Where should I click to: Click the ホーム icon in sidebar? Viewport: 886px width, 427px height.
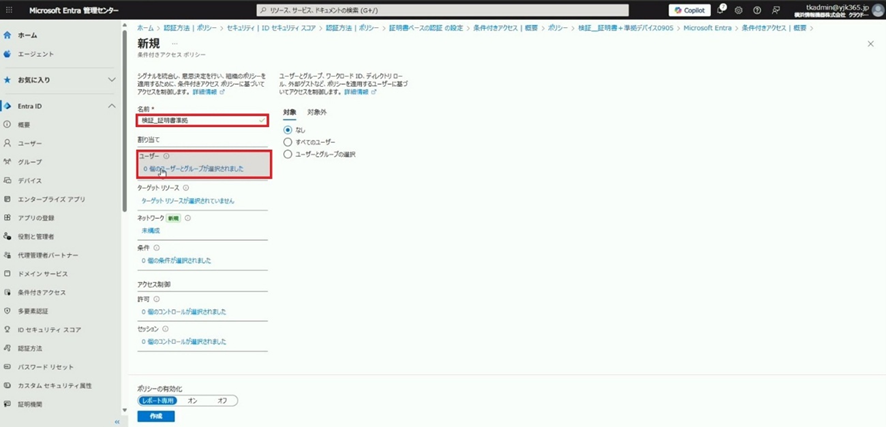point(8,35)
